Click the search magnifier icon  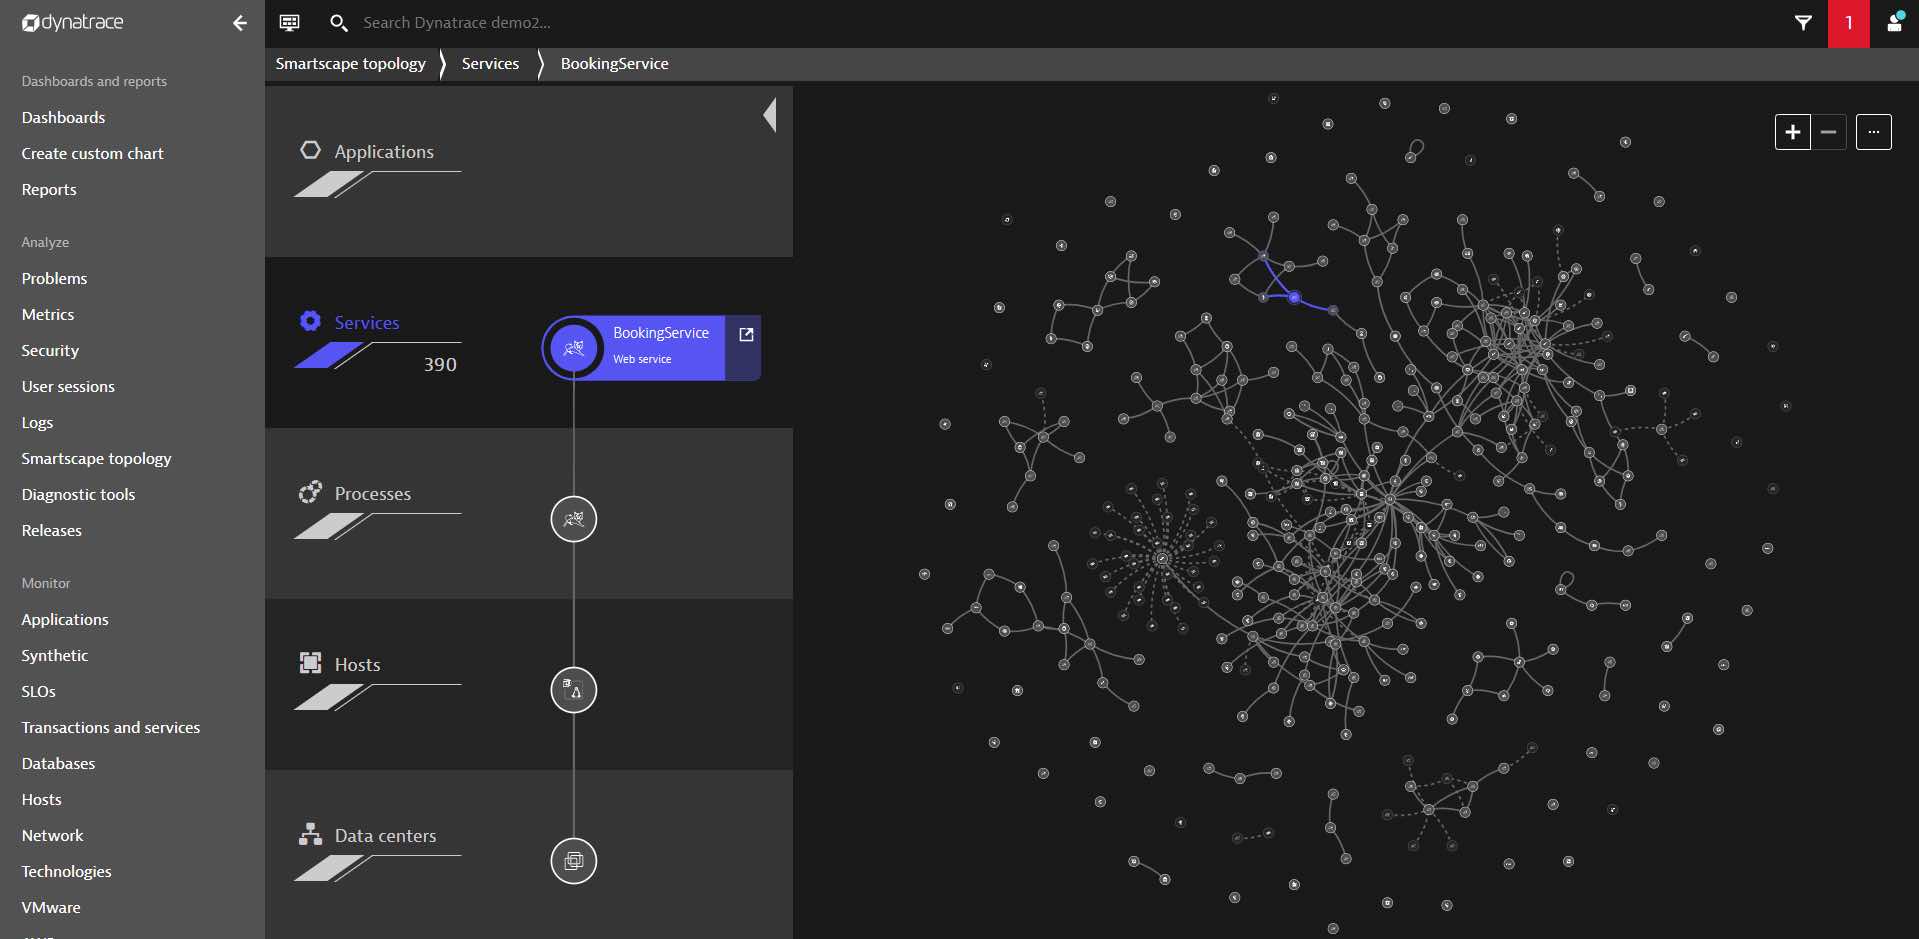click(339, 22)
